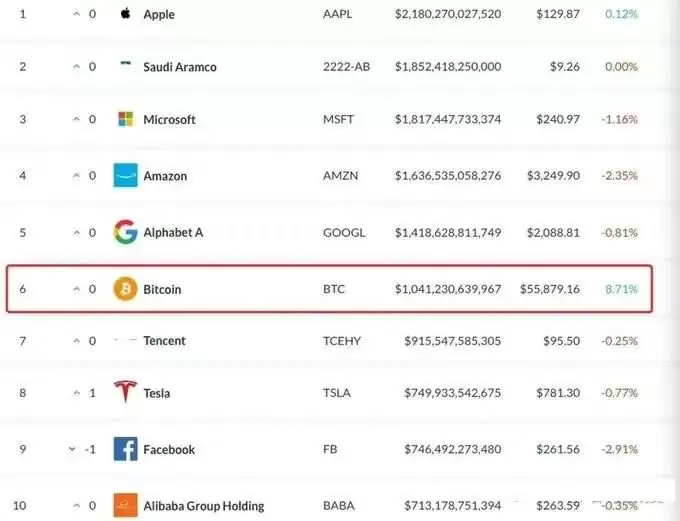Click Microsoft's market cap value
The image size is (680, 521).
[448, 120]
